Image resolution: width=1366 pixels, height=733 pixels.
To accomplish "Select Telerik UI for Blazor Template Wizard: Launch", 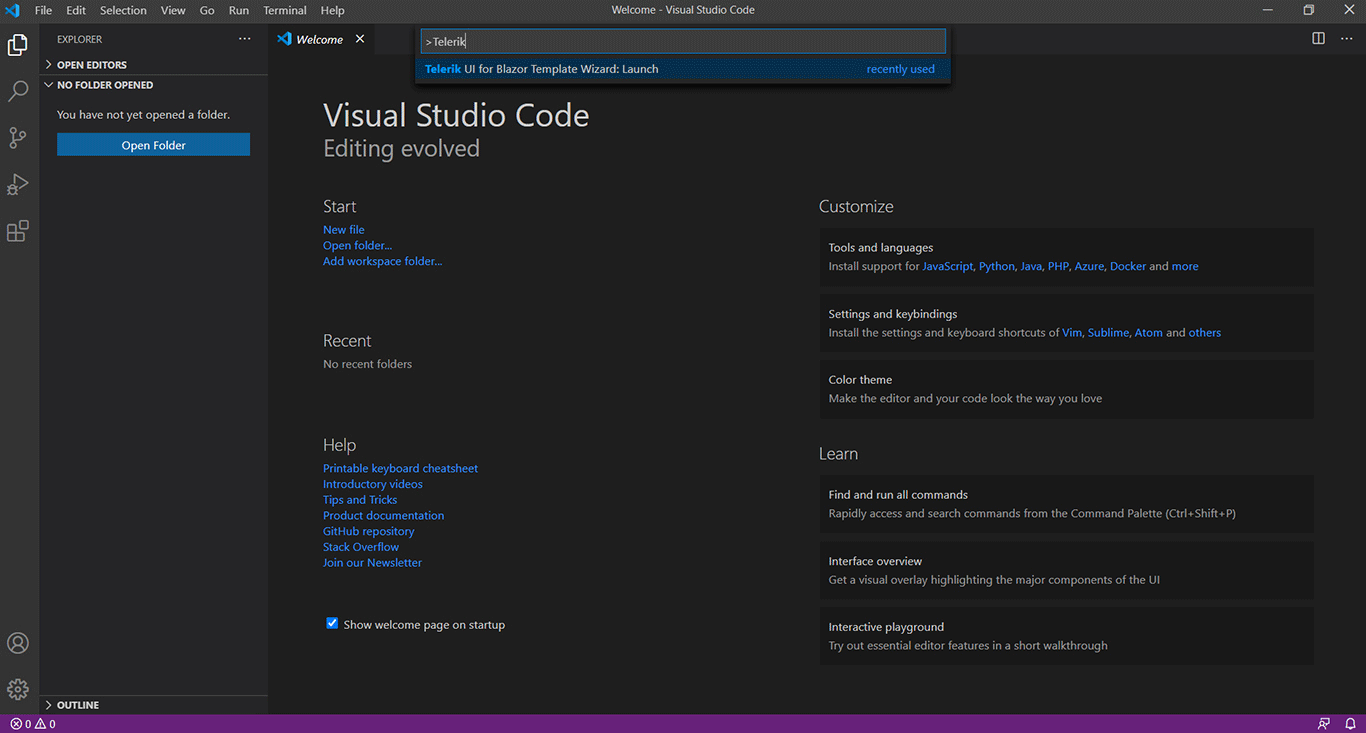I will pyautogui.click(x=682, y=69).
